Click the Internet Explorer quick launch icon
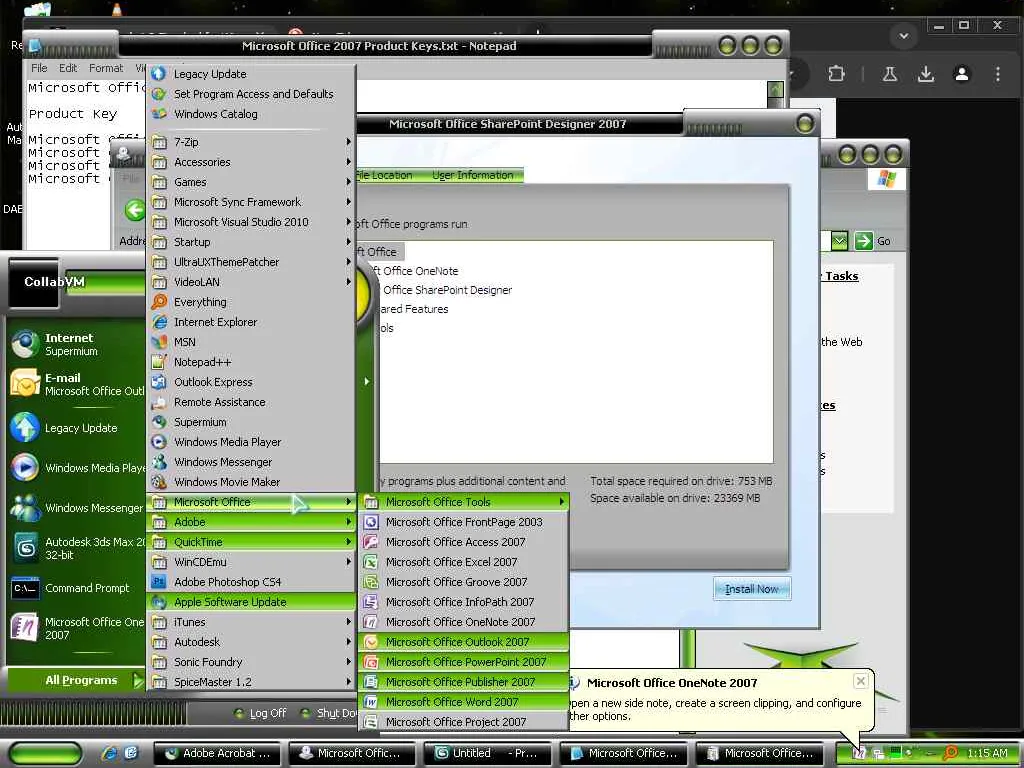Viewport: 1024px width, 768px height. point(110,753)
